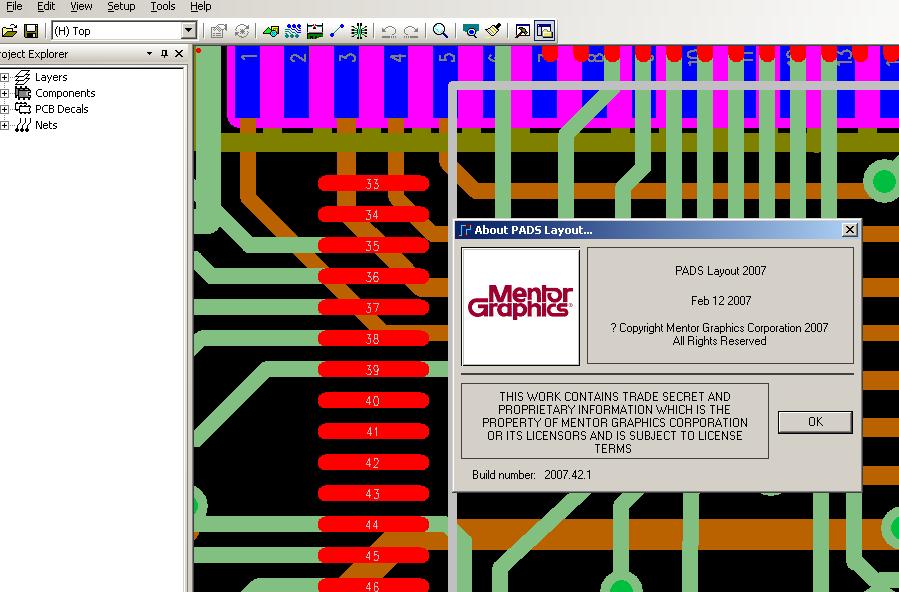The width and height of the screenshot is (899, 592).
Task: Click the View Board icon
Action: coord(470,30)
